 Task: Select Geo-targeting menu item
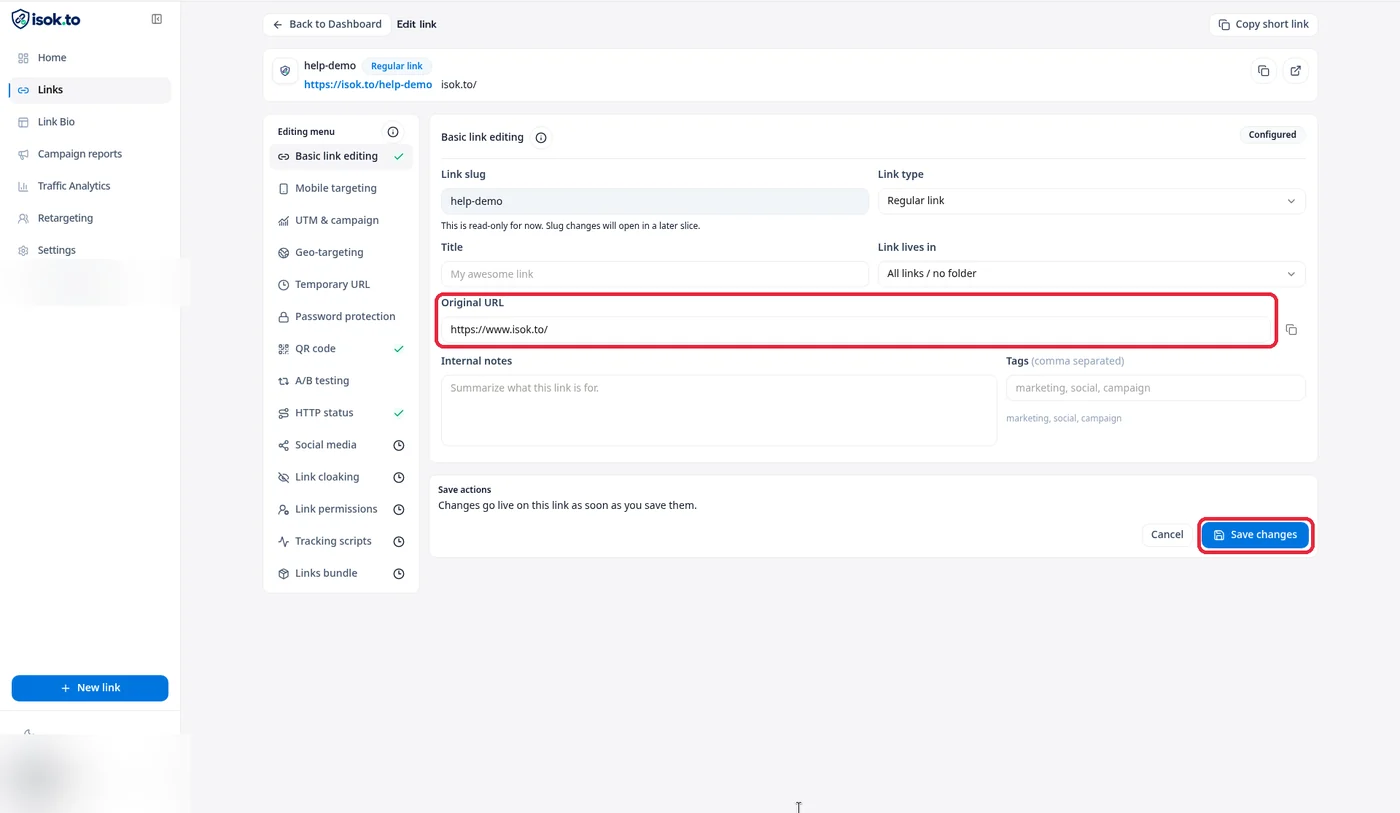click(x=341, y=252)
